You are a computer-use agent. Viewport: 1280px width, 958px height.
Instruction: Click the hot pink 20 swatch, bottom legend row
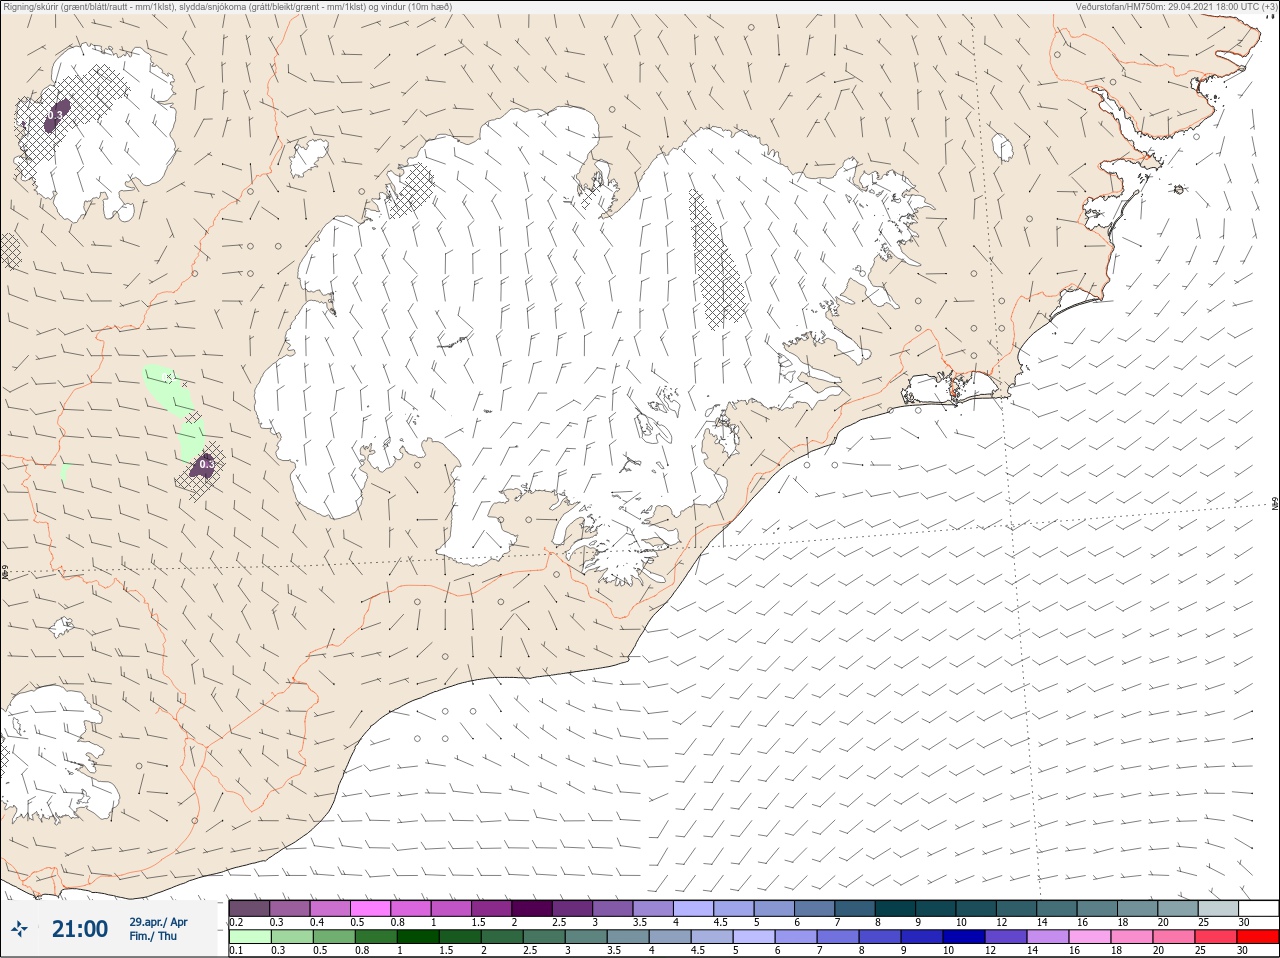coord(1174,937)
